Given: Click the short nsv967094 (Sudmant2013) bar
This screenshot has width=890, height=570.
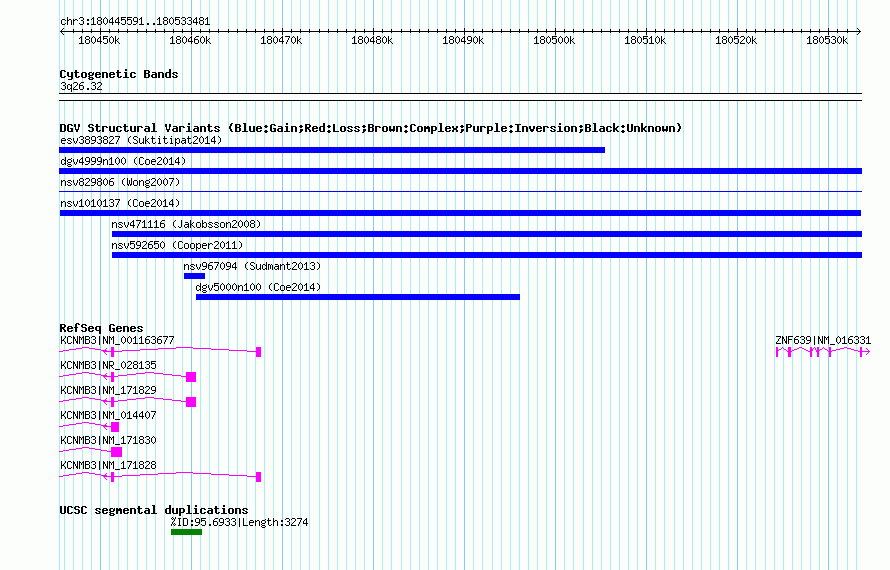Looking at the screenshot, I should pyautogui.click(x=194, y=276).
